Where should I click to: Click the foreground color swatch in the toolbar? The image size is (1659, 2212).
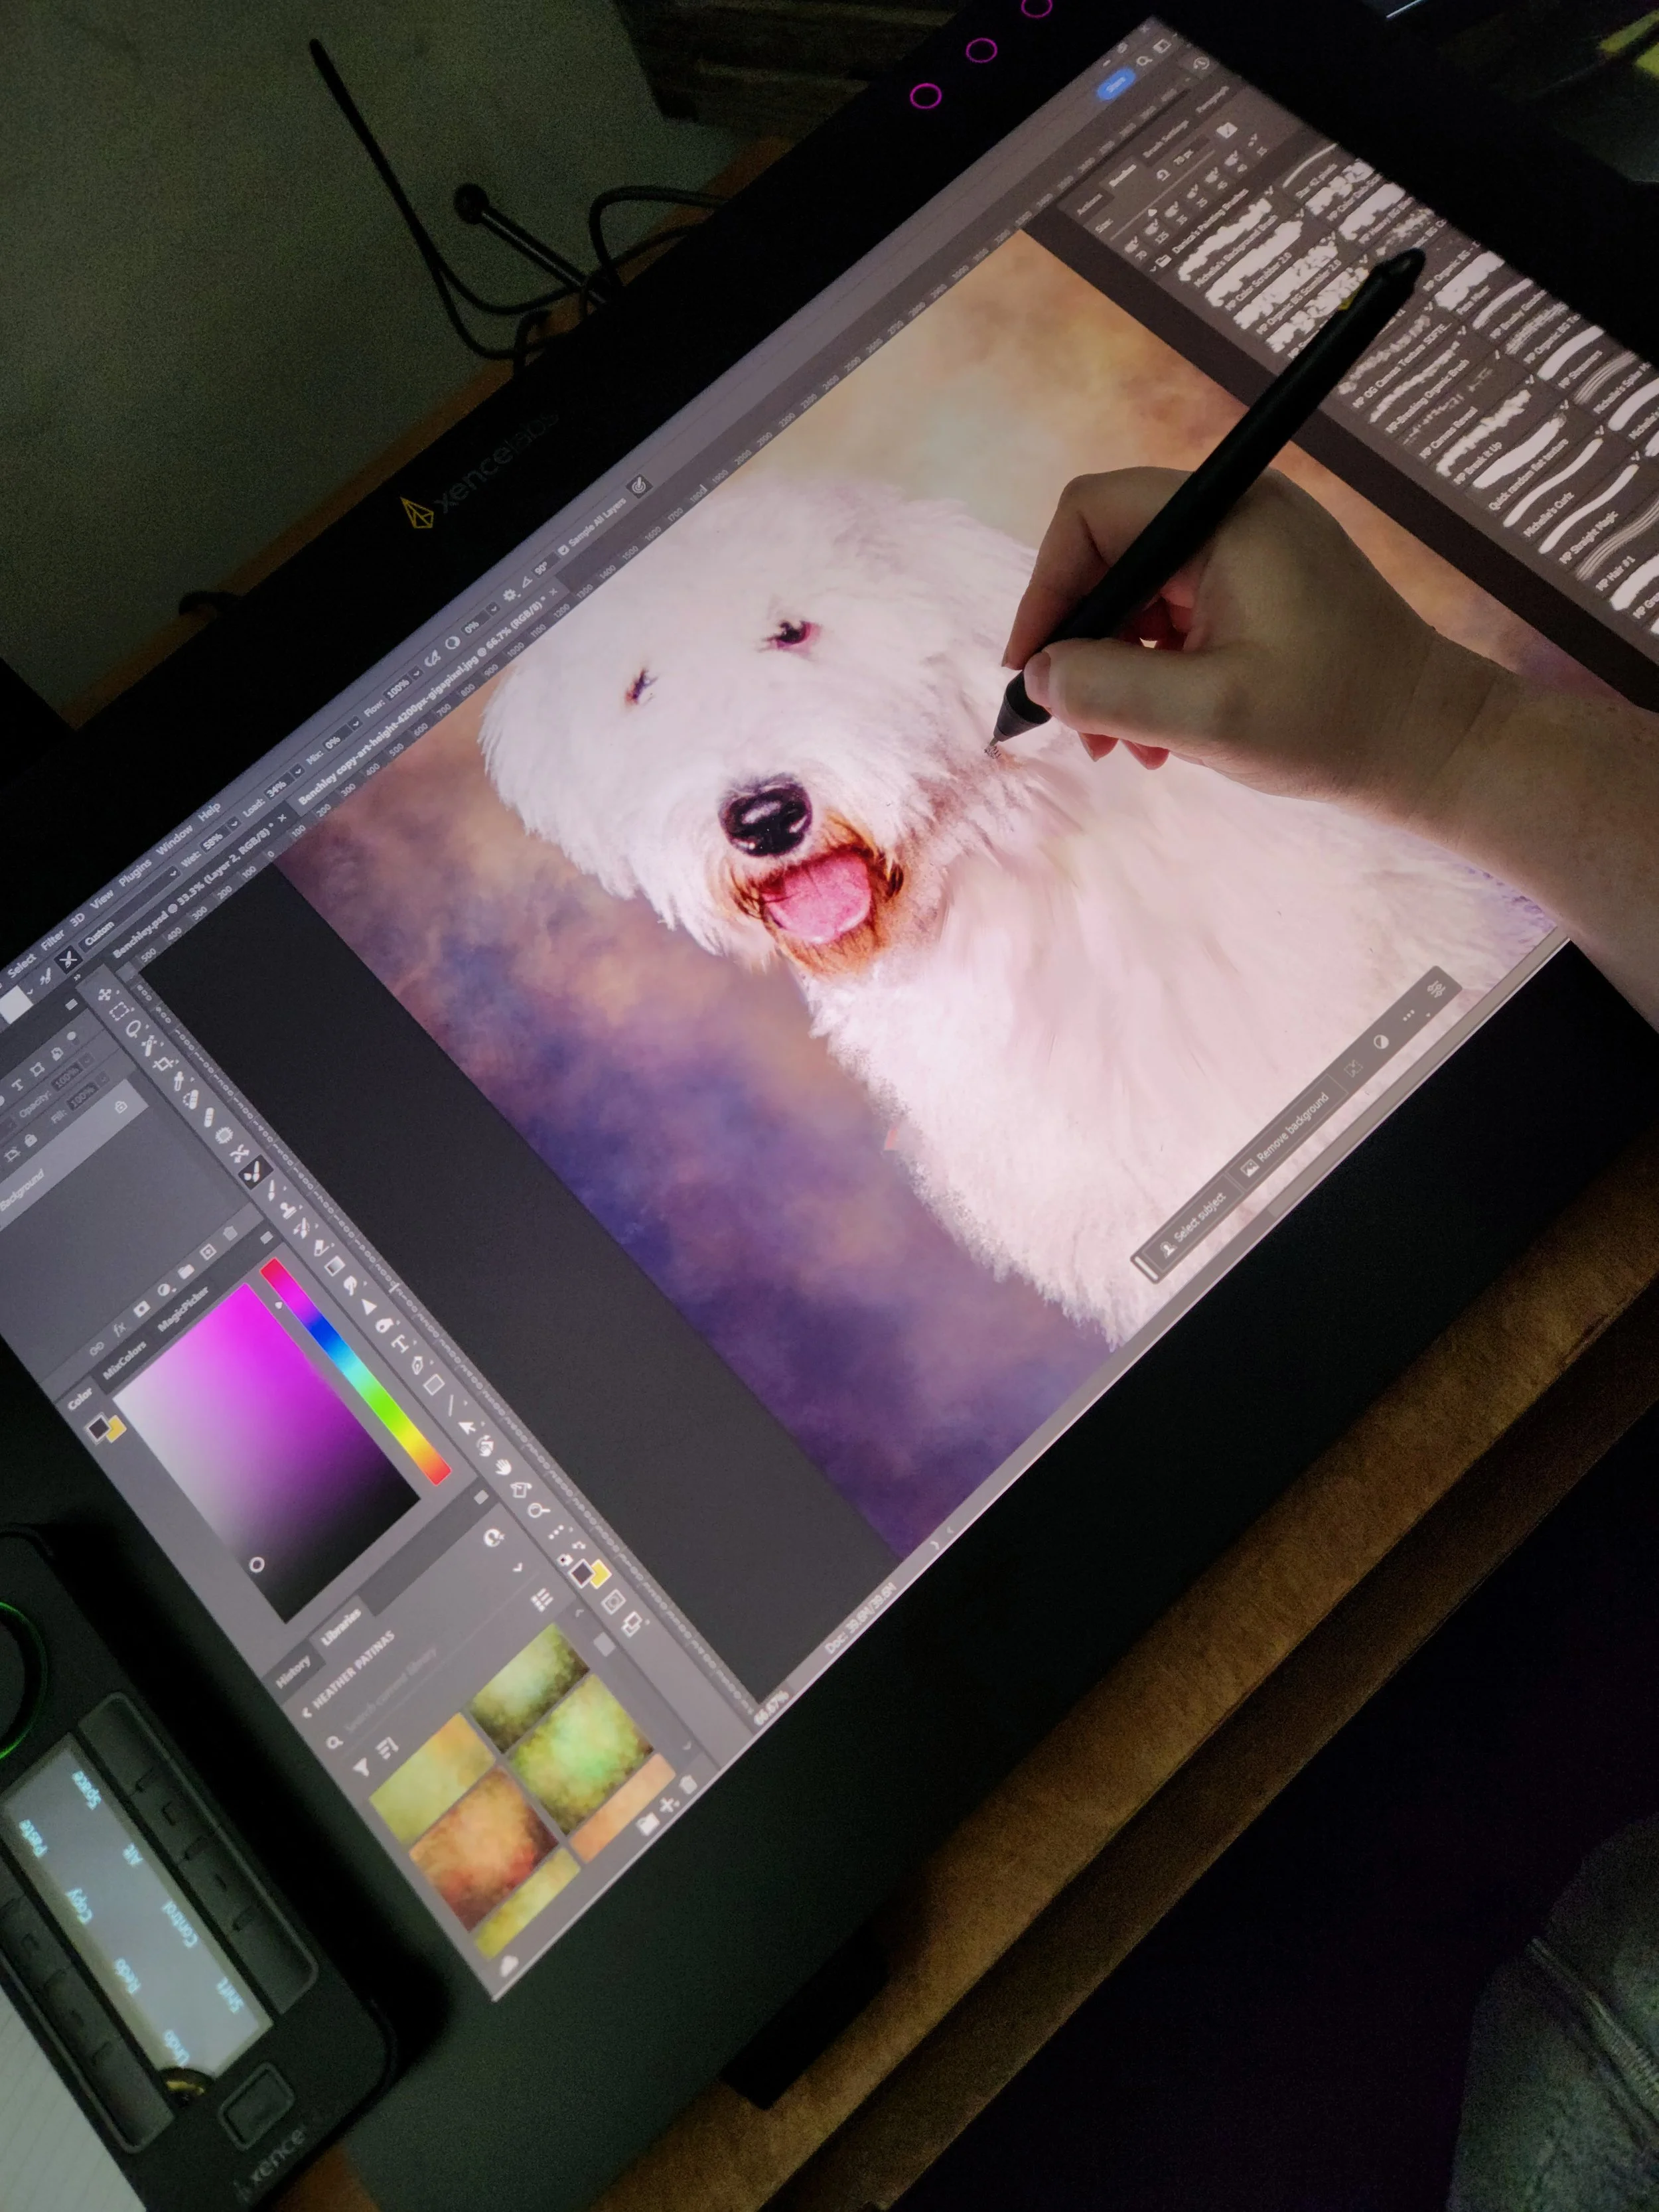tap(582, 1572)
